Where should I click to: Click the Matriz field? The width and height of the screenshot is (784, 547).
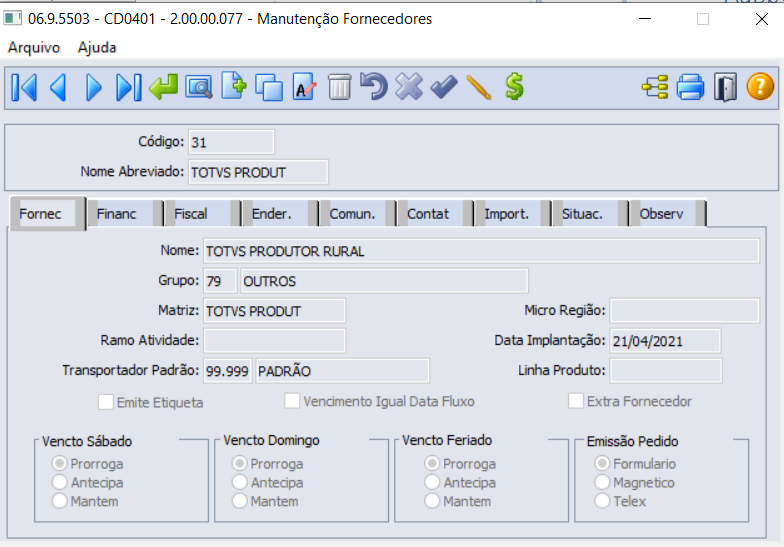[x=274, y=311]
